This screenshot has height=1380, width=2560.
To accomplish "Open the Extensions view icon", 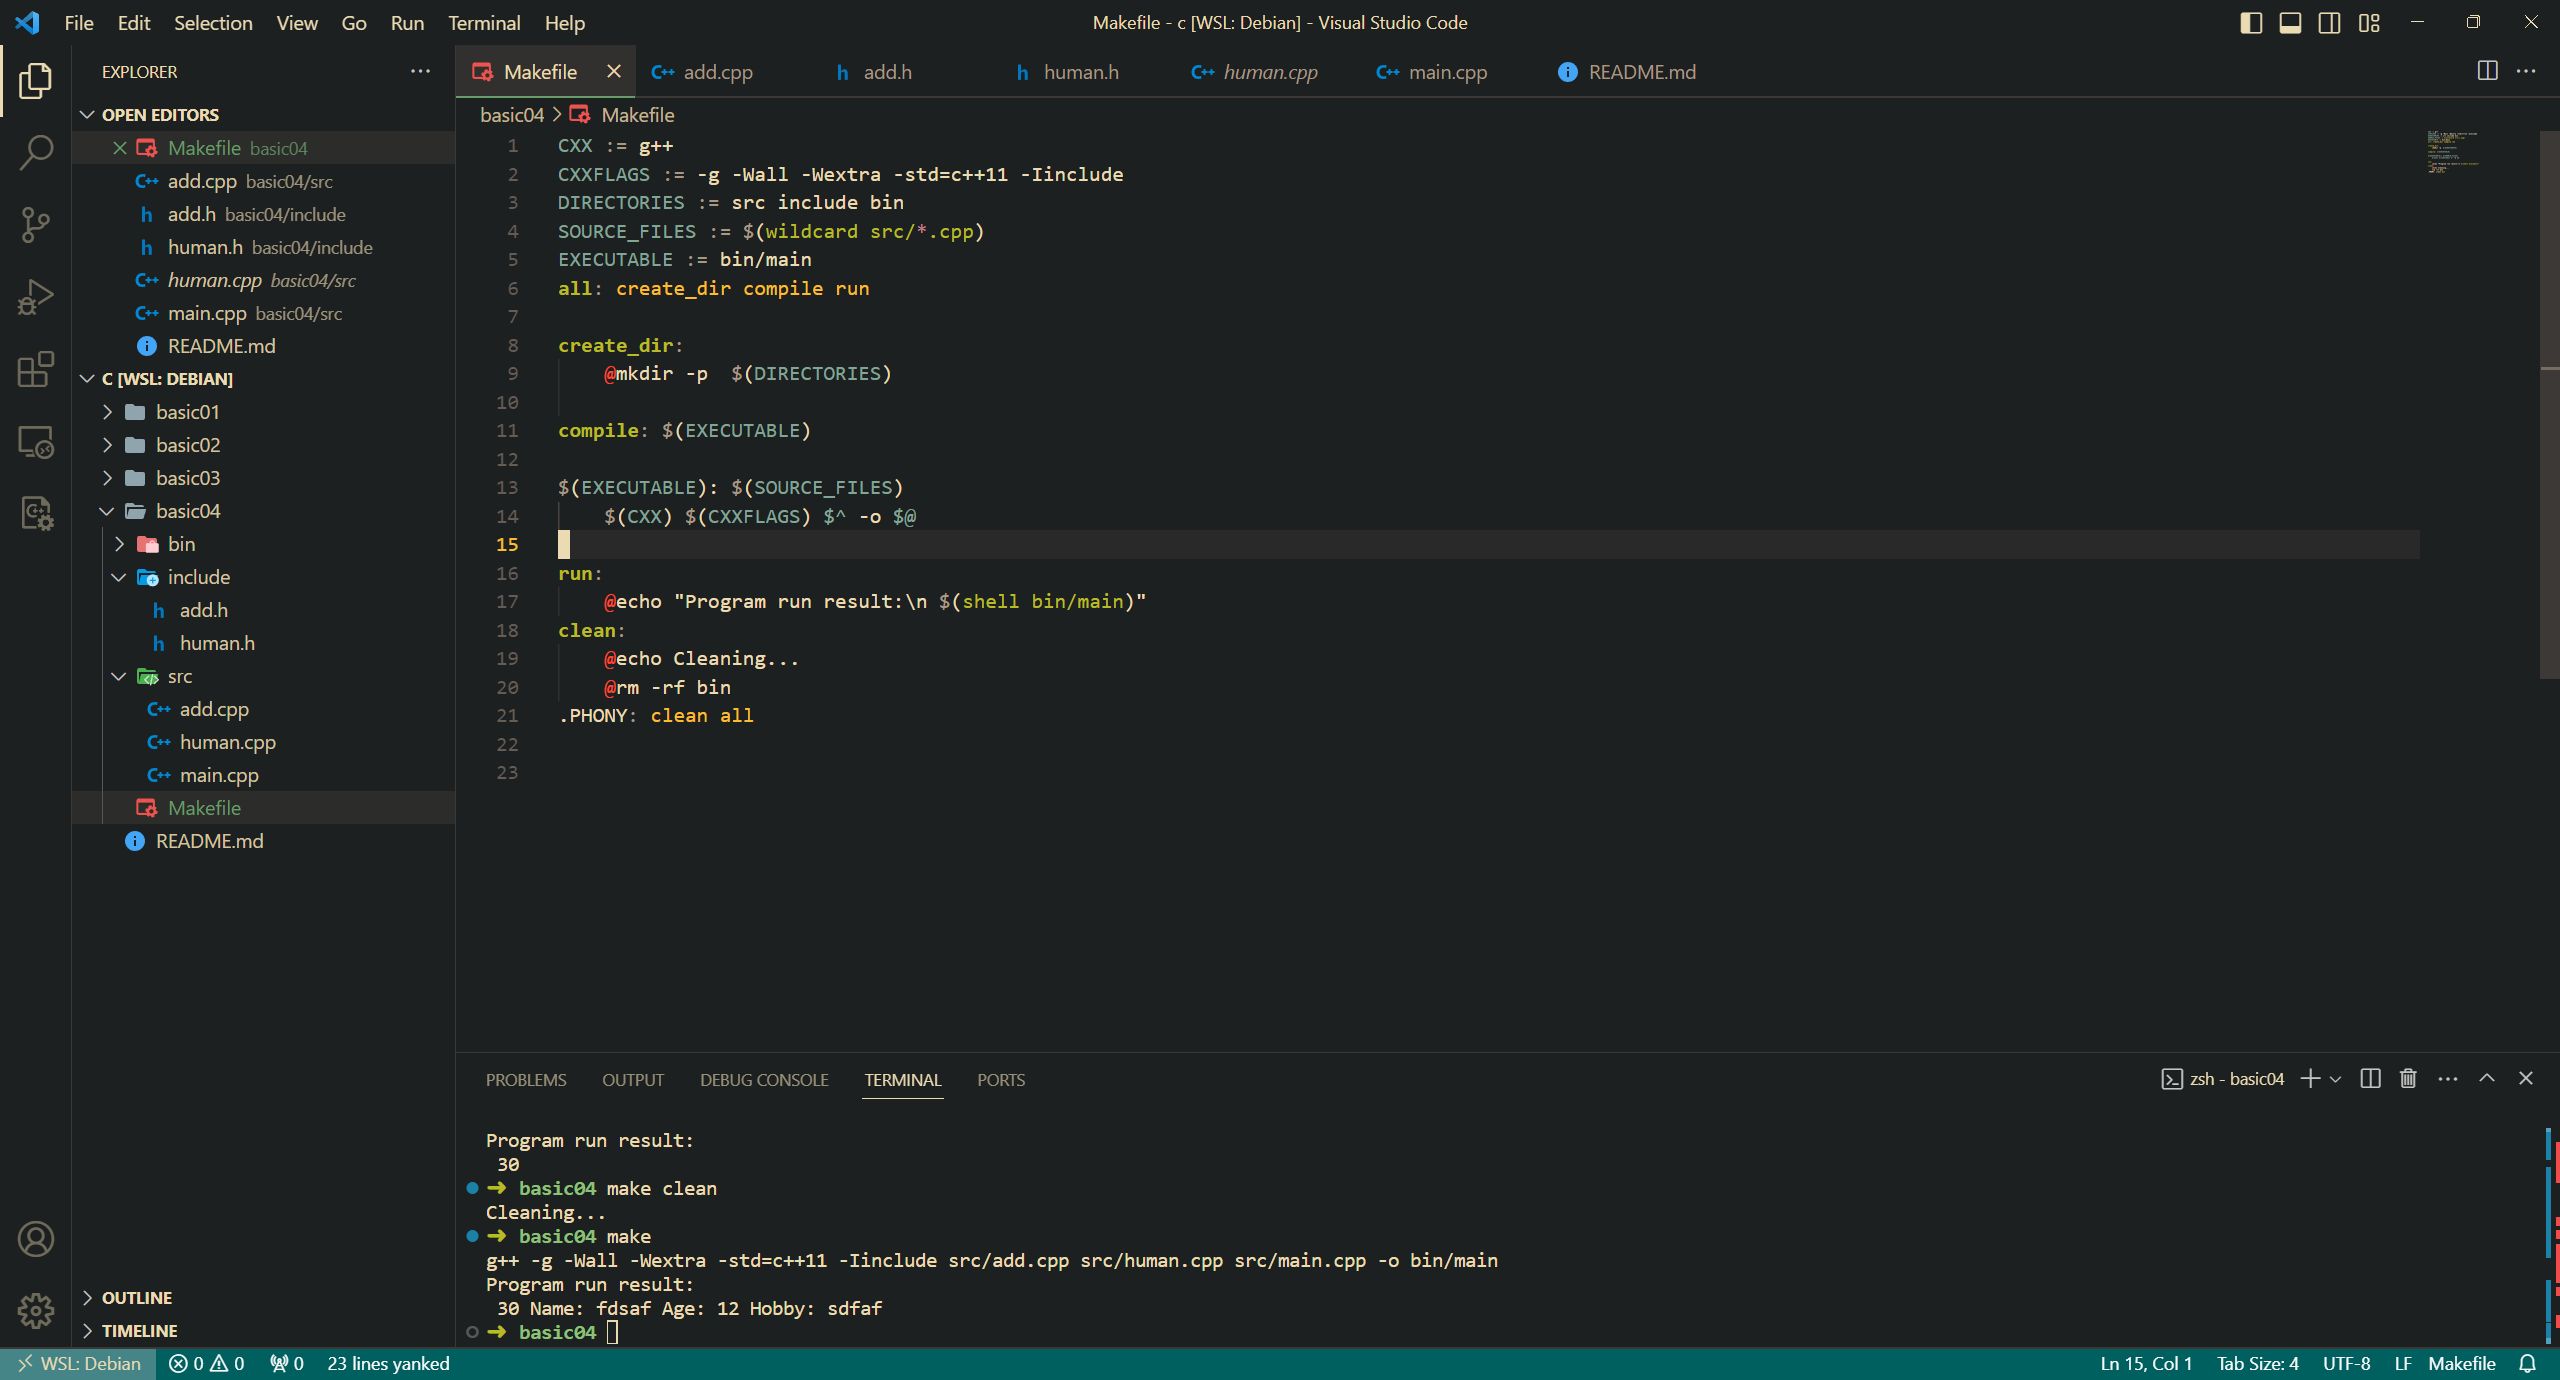I will tap(36, 369).
